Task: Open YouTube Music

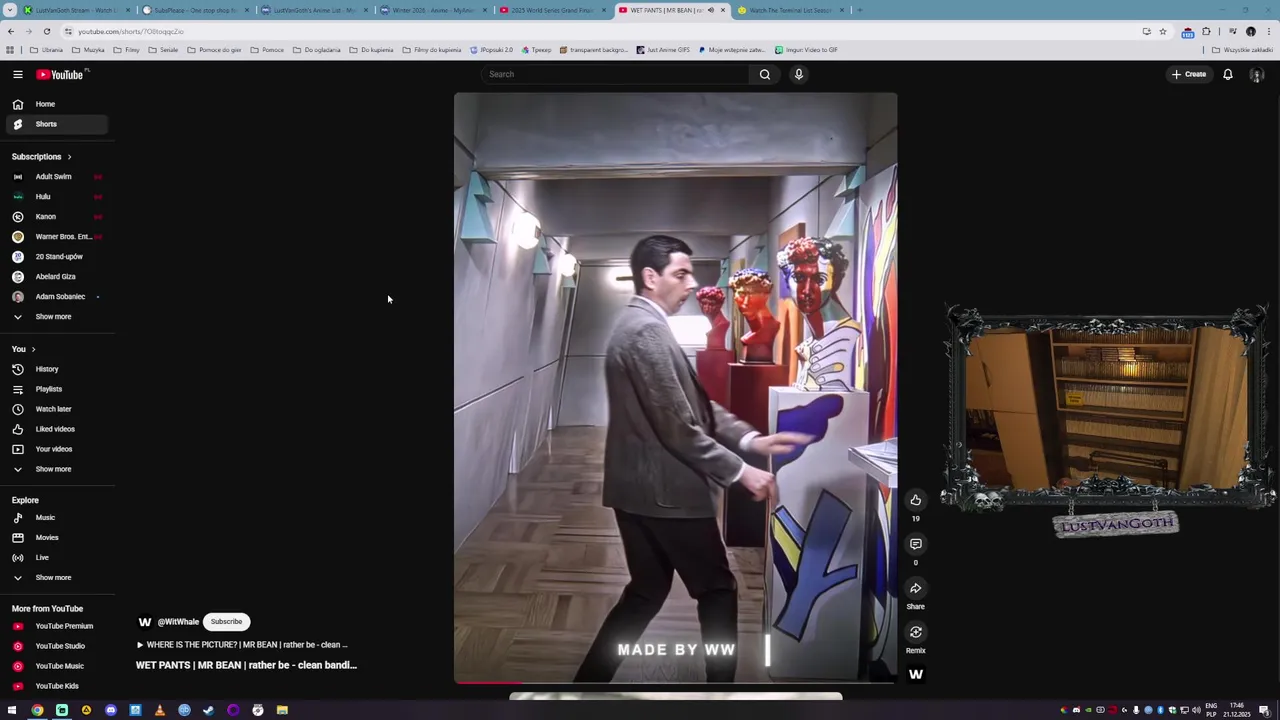Action: point(57,666)
